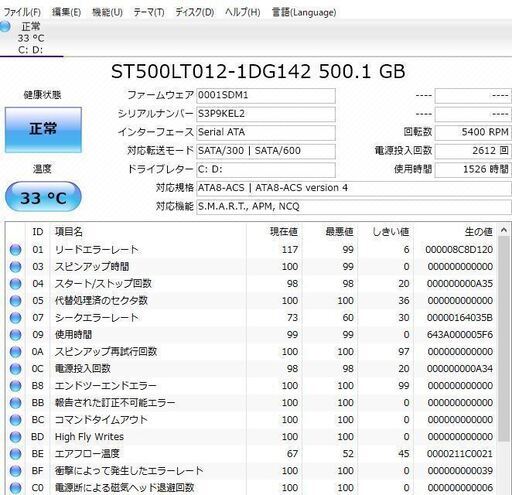Screen dimensions: 512x495
Task: Select the スピンアップ再試行回数 row name
Action: pos(106,352)
